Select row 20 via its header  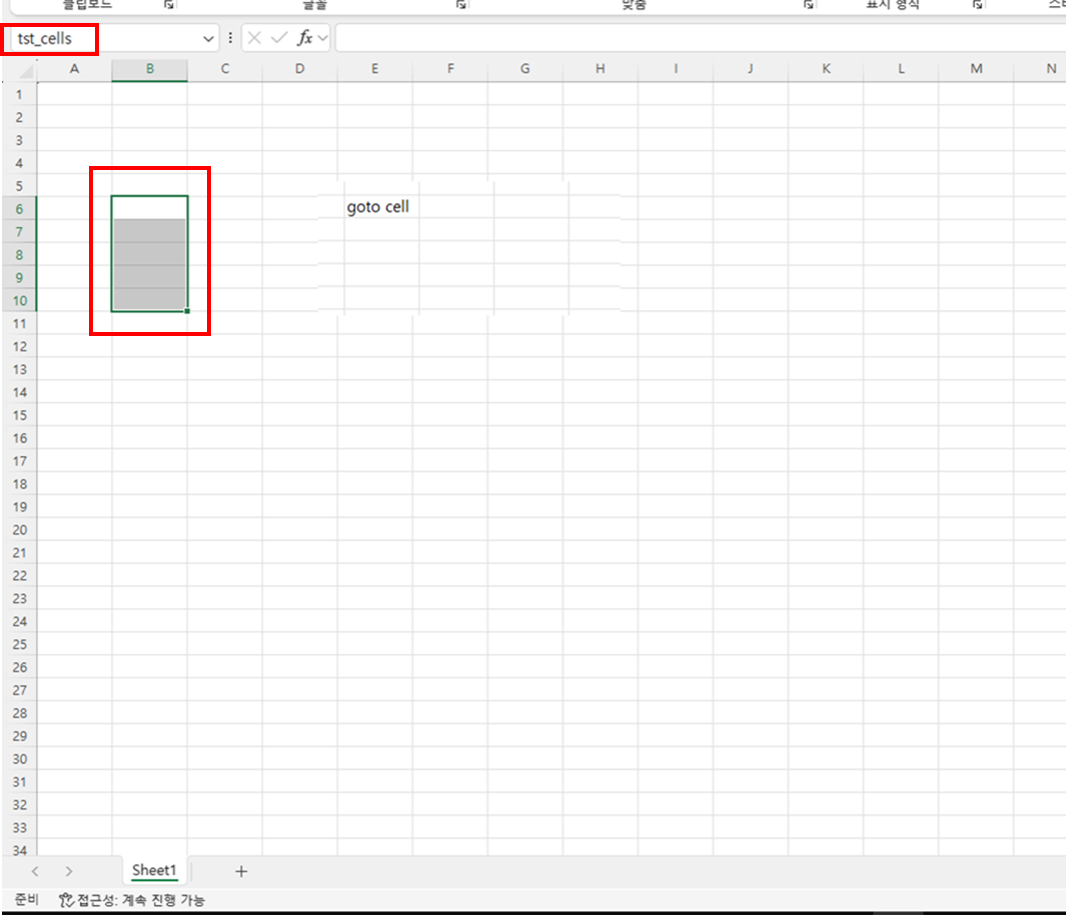(19, 530)
